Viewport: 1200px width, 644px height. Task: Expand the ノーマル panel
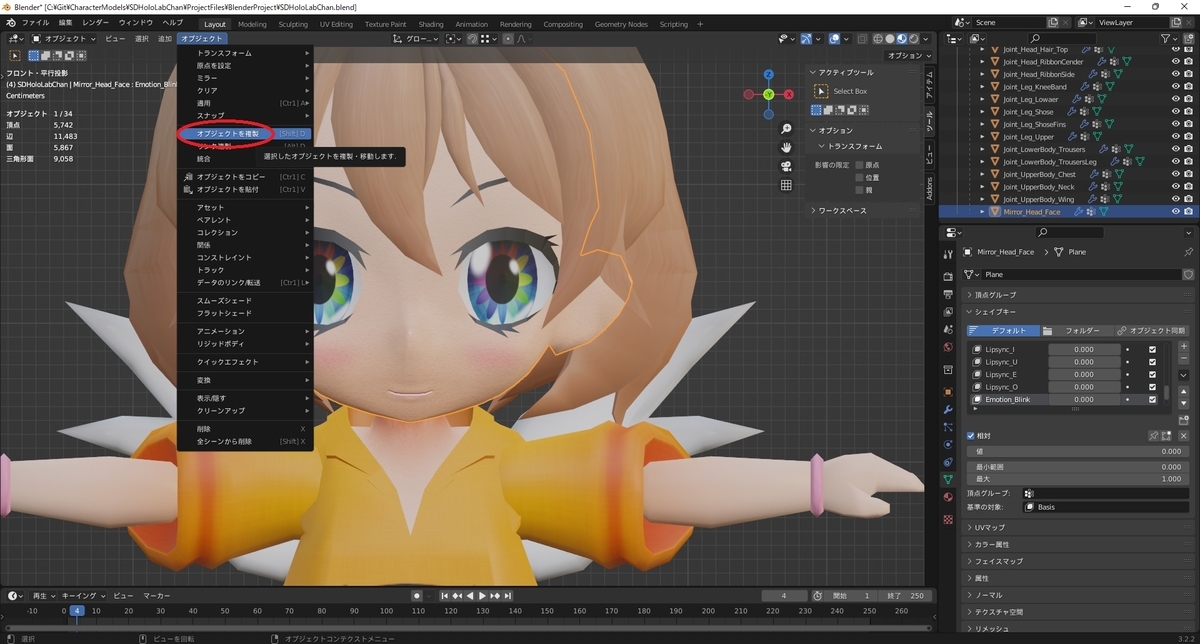click(1078, 595)
